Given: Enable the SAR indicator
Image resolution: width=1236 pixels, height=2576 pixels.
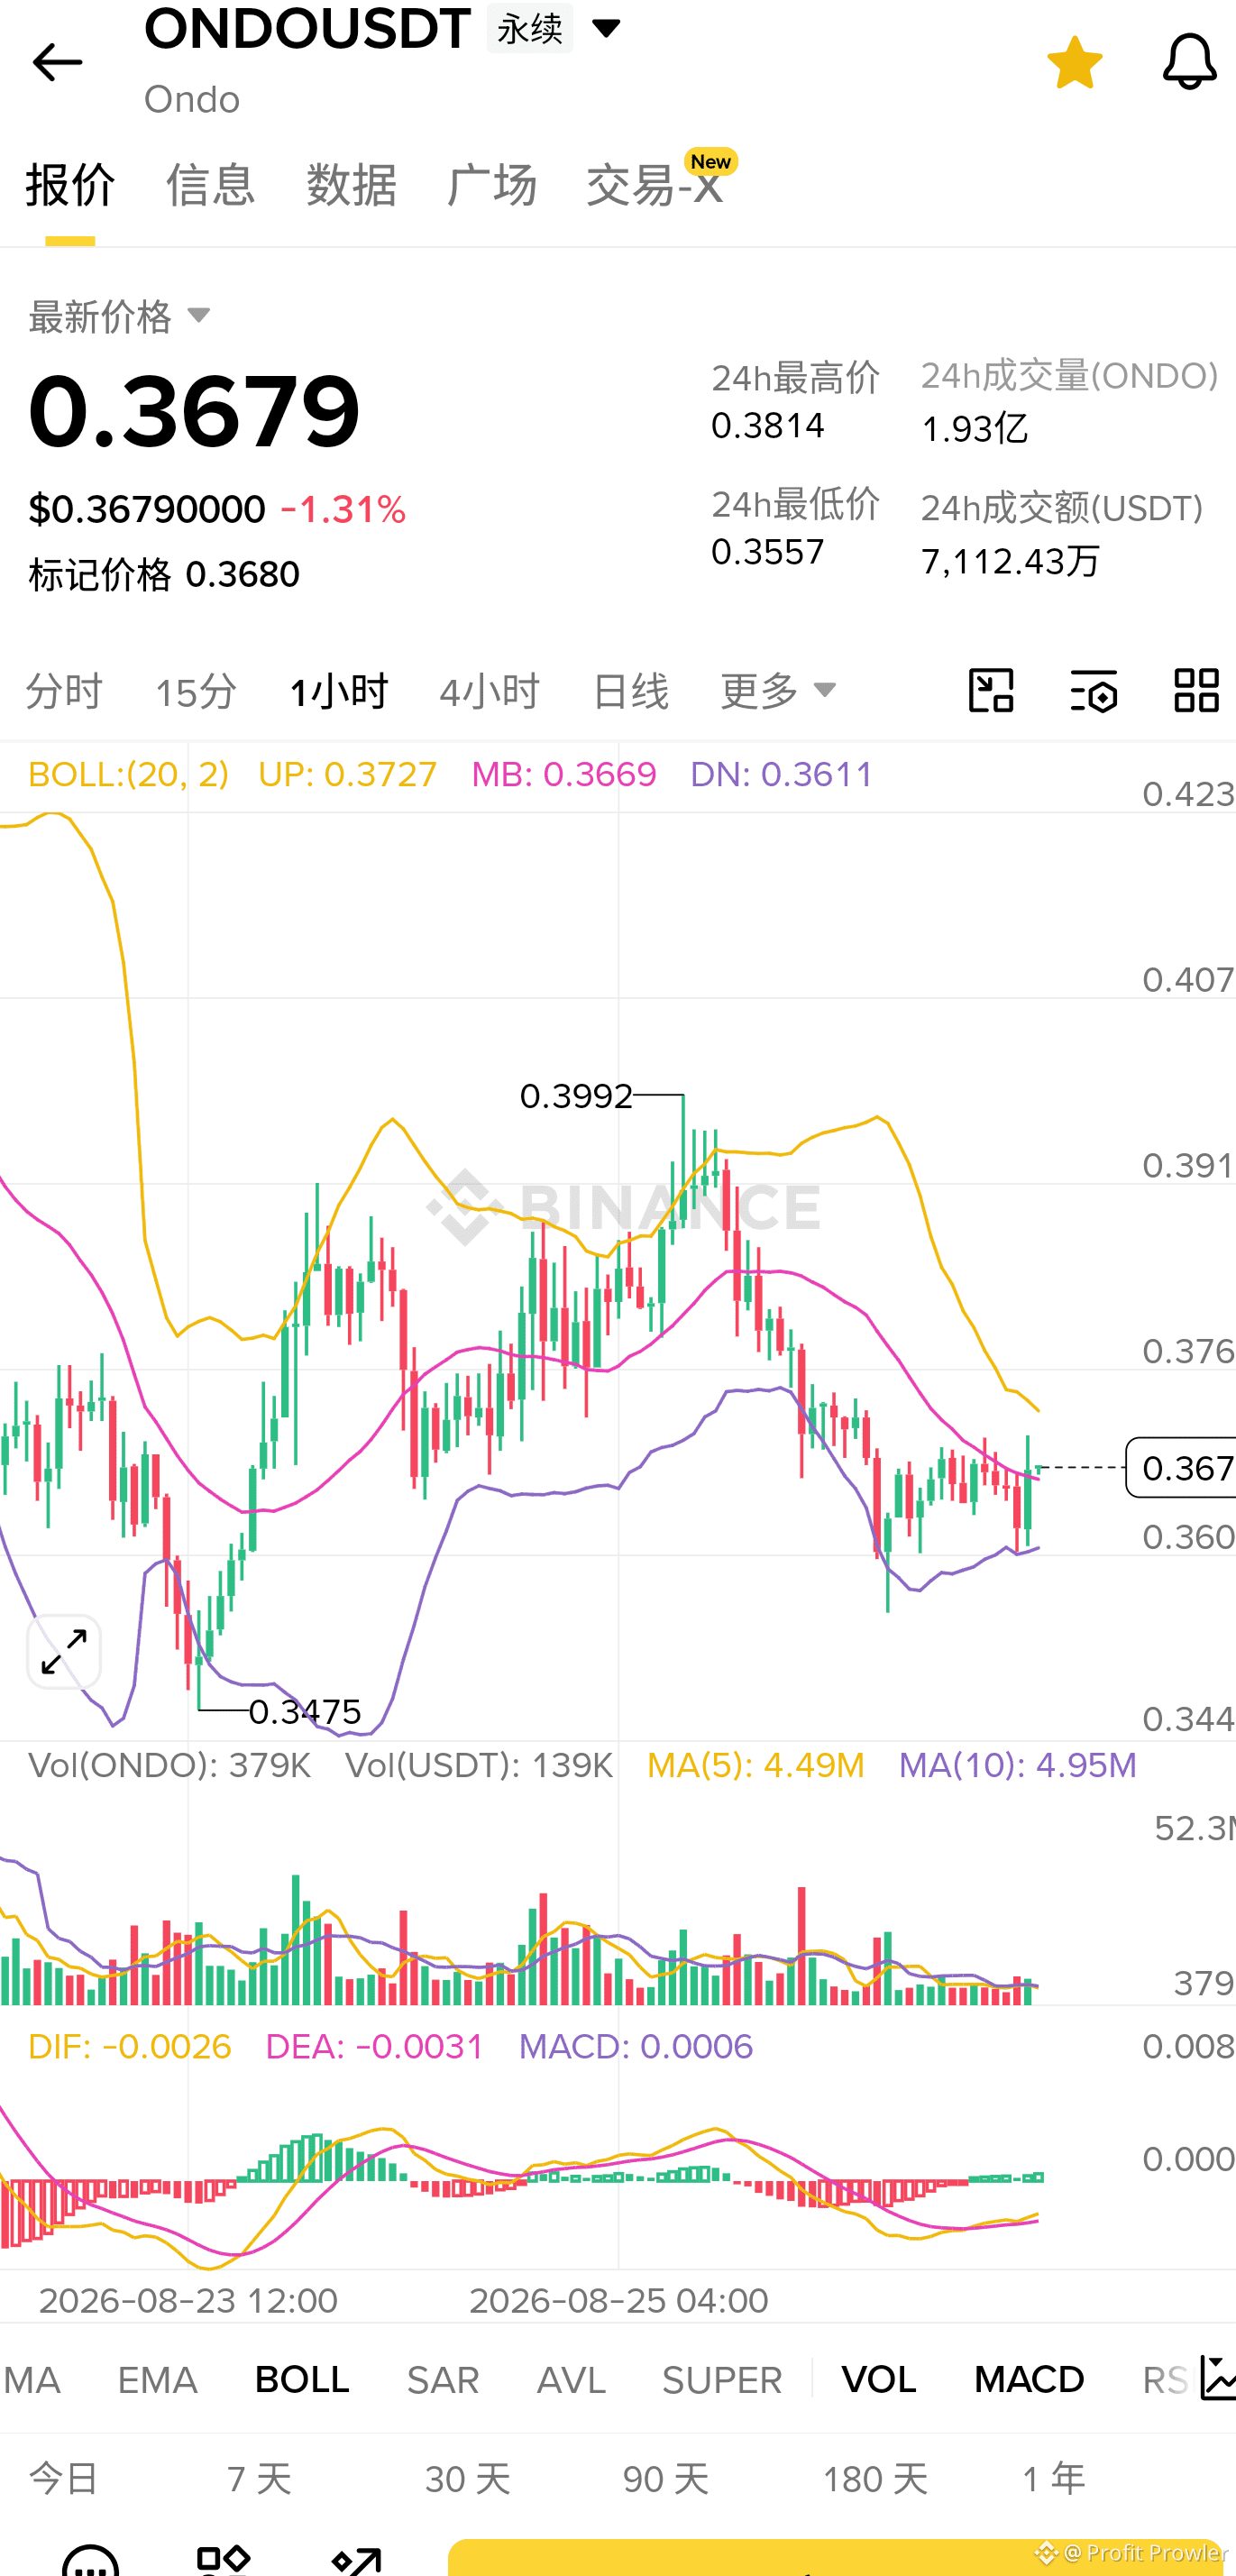Looking at the screenshot, I should coord(443,2380).
